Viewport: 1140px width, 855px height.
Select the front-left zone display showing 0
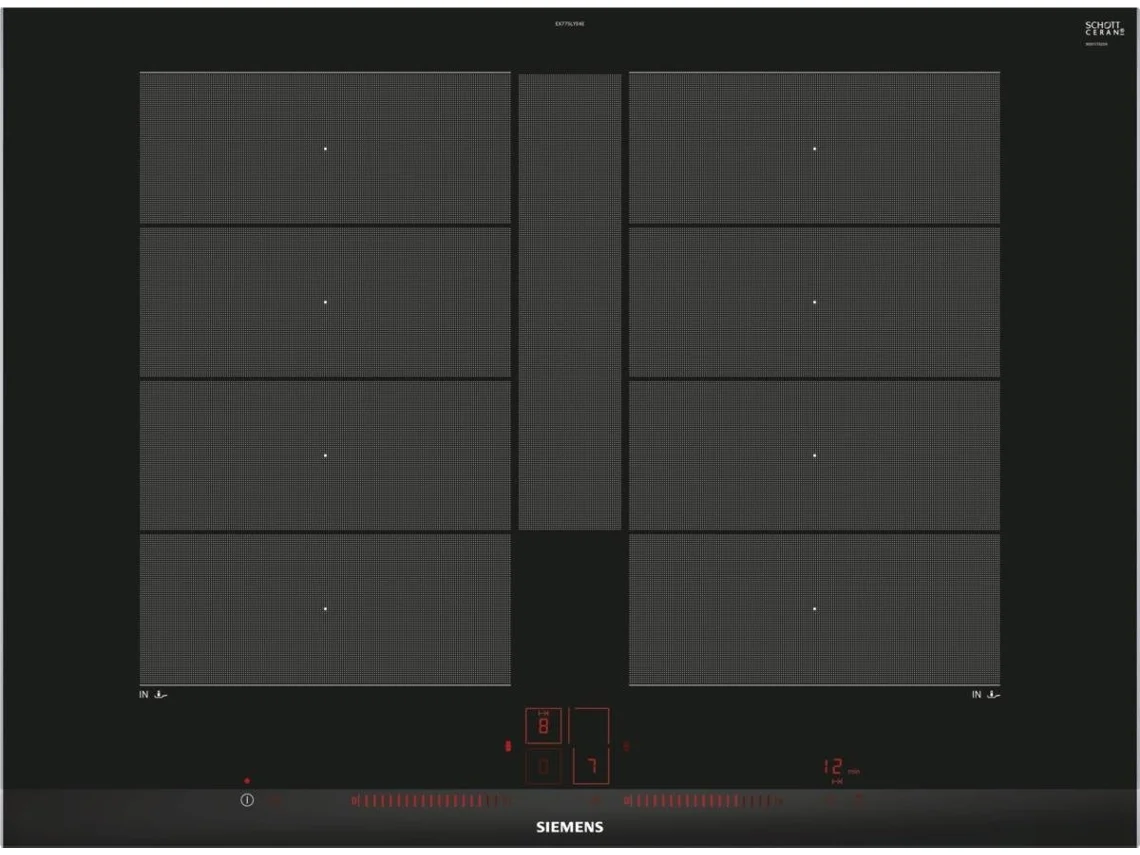coord(543,766)
